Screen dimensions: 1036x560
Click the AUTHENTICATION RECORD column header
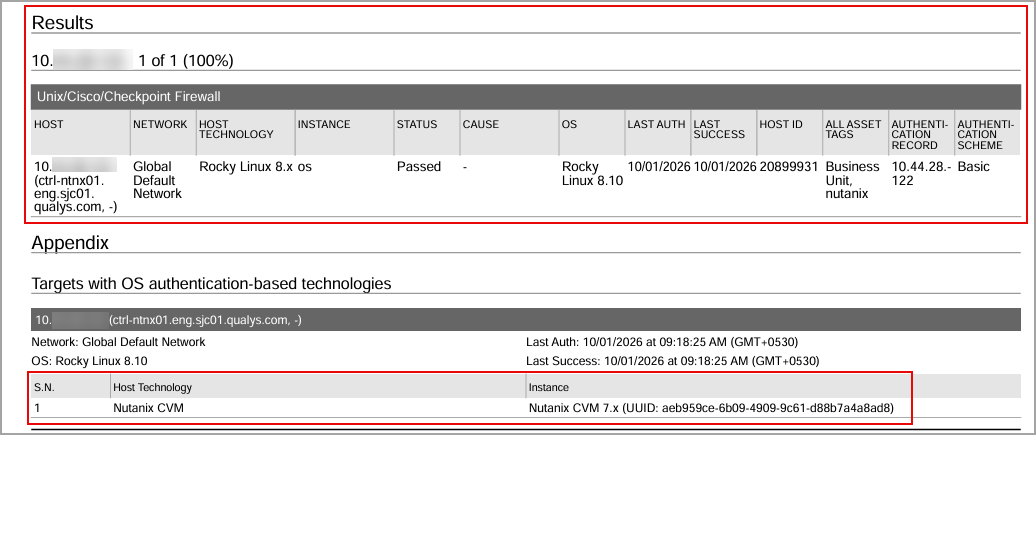pos(920,135)
